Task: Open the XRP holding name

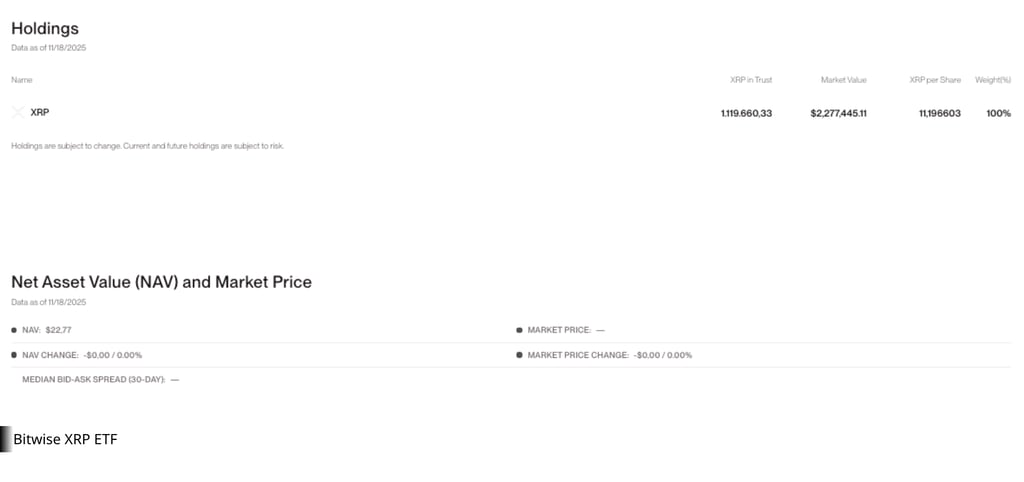Action: pos(40,113)
